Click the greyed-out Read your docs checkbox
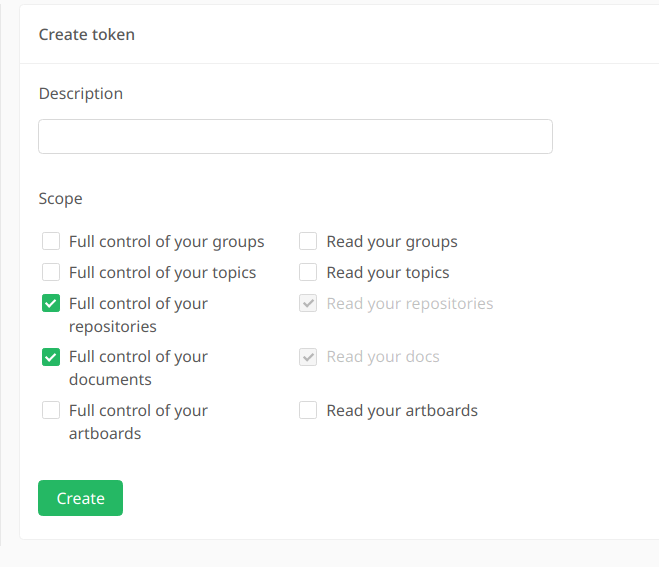Viewport: 659px width, 567px height. coord(308,356)
